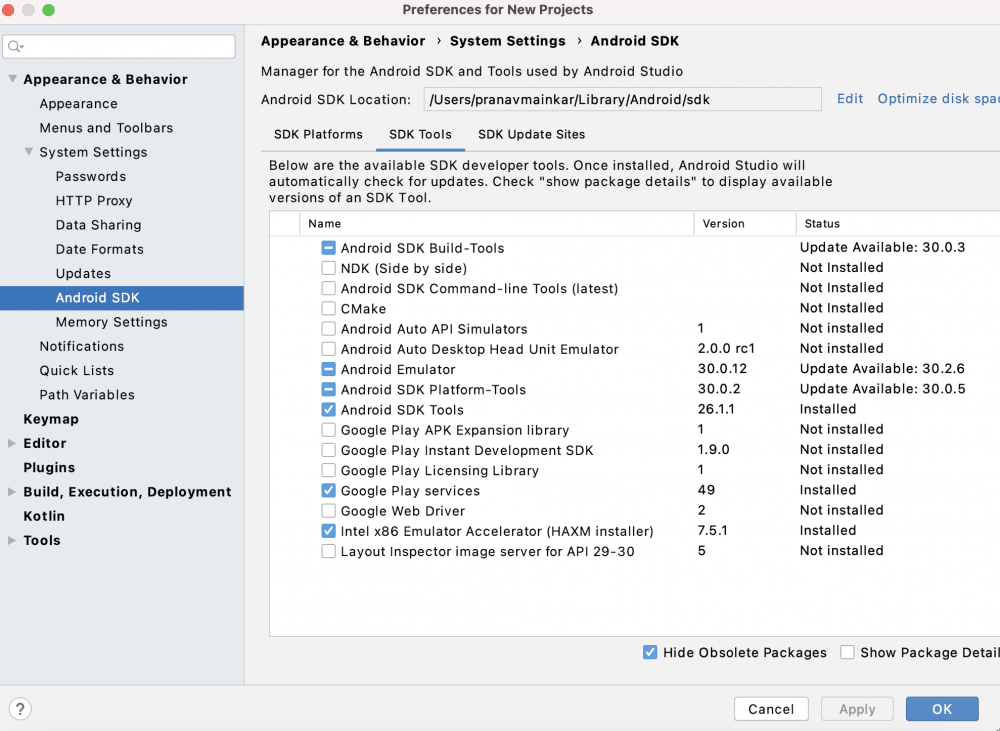
Task: Open the Updates settings page
Action: point(83,273)
